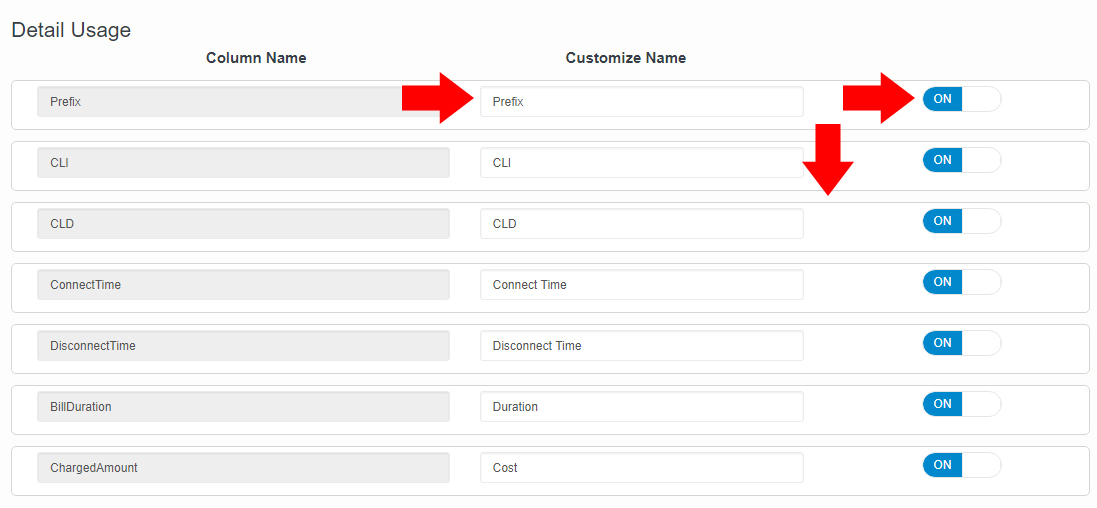This screenshot has width=1097, height=508.
Task: Toggle the ConnectTime ON switch
Action: pyautogui.click(x=961, y=282)
